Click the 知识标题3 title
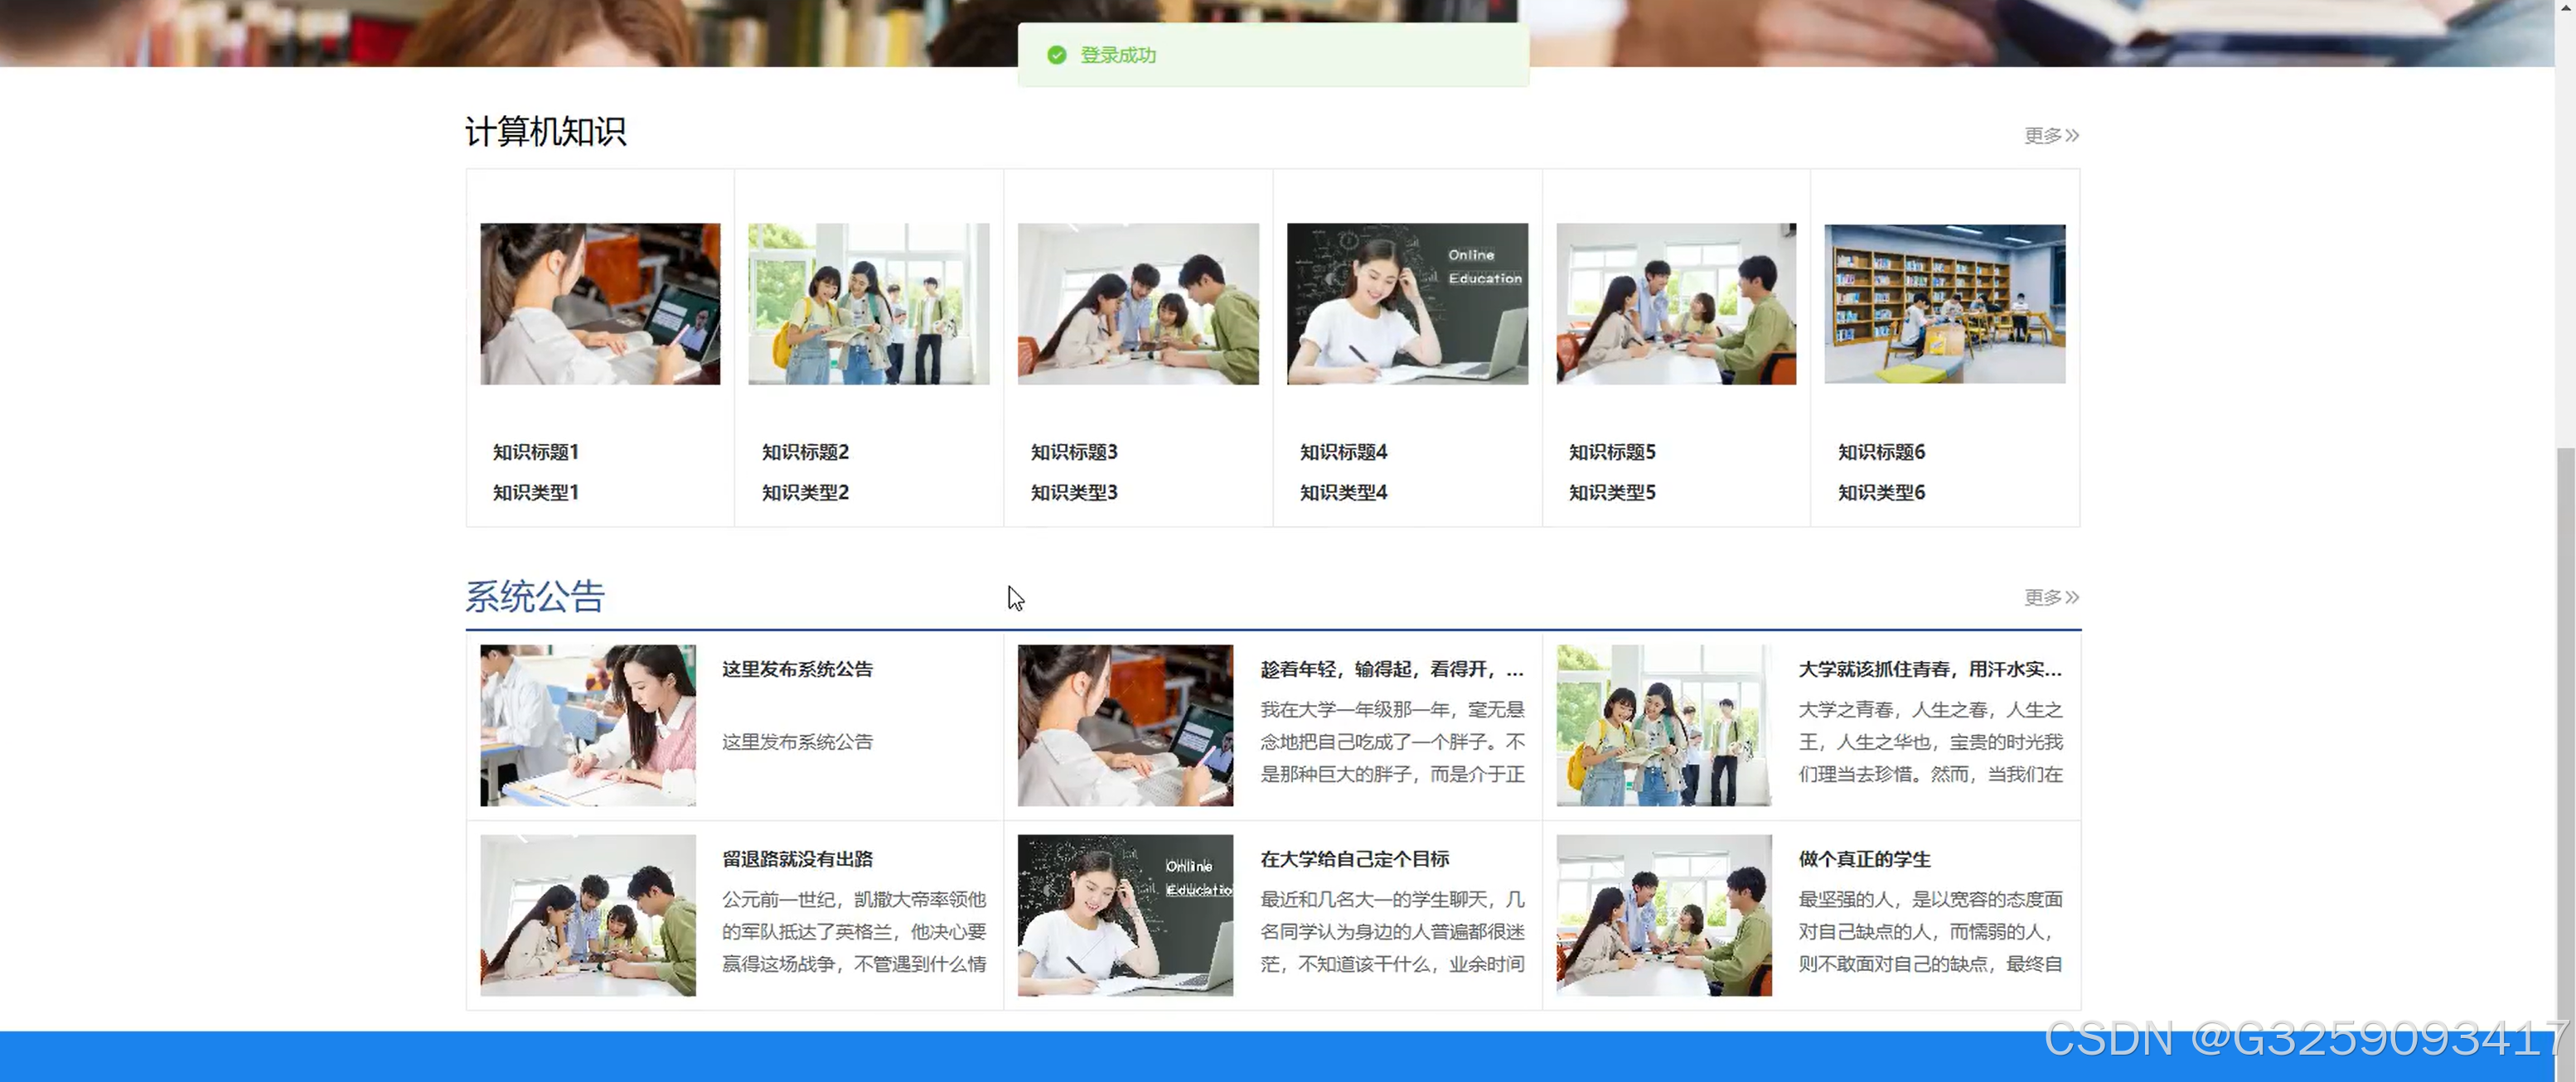The width and height of the screenshot is (2576, 1082). [x=1074, y=452]
